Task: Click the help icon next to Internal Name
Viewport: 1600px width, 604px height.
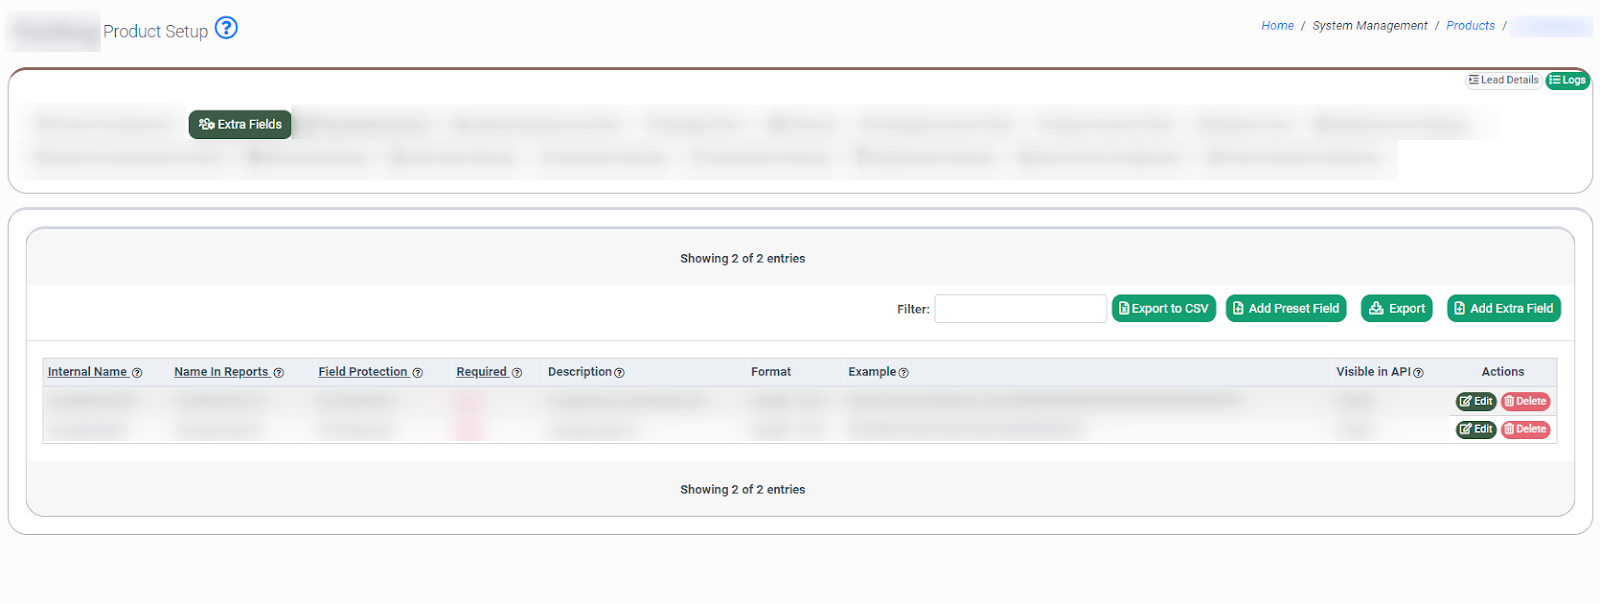Action: click(x=137, y=373)
